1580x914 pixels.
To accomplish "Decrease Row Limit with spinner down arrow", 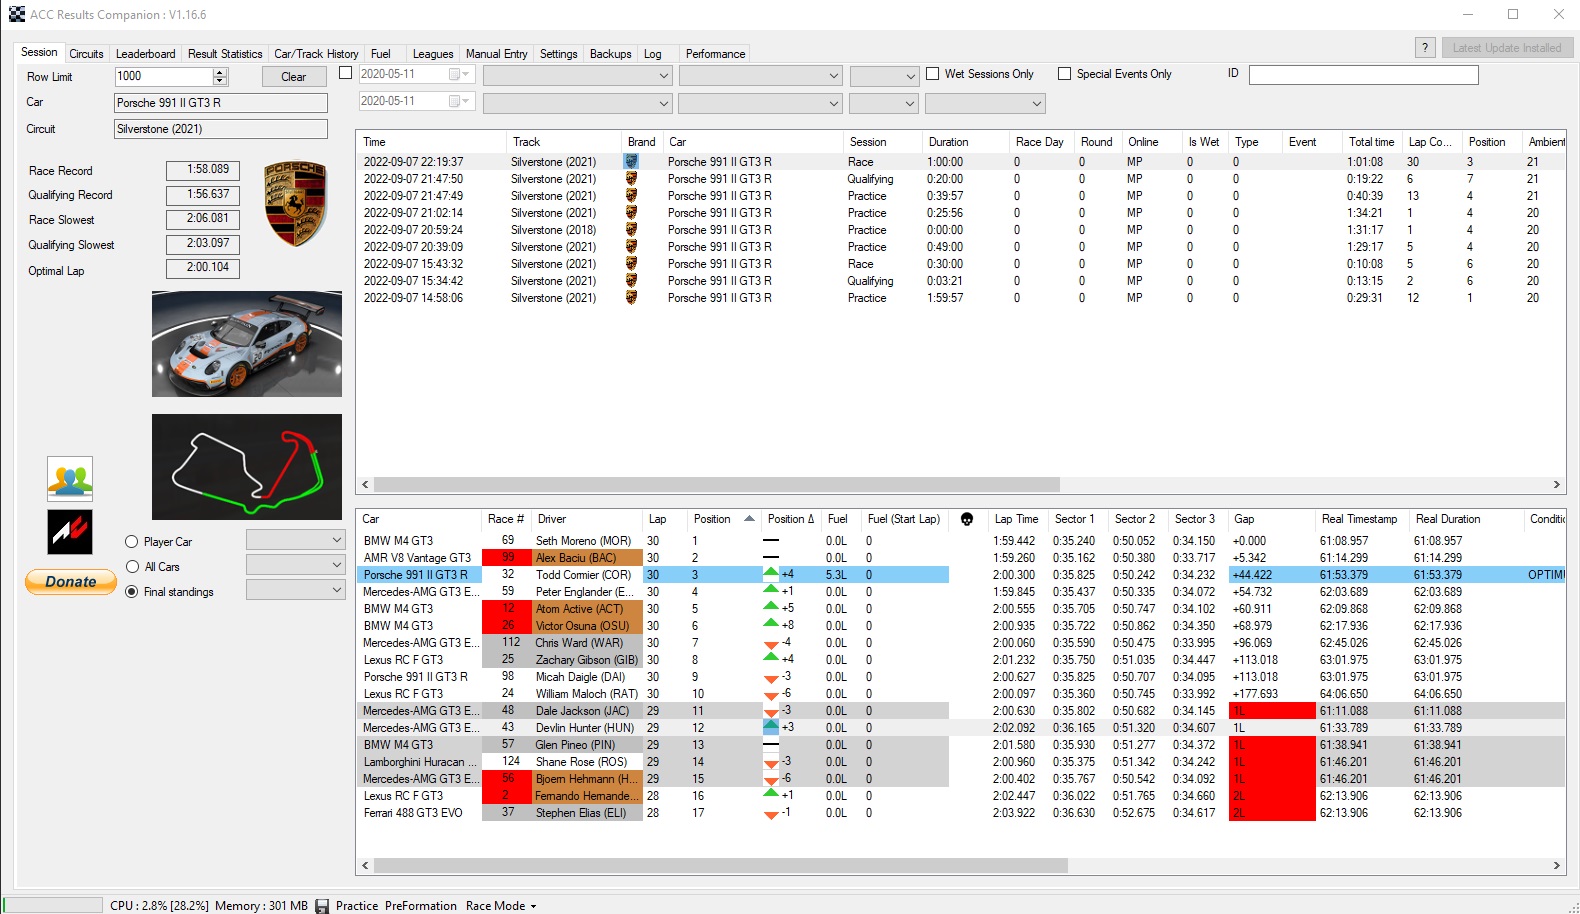I will (x=220, y=81).
